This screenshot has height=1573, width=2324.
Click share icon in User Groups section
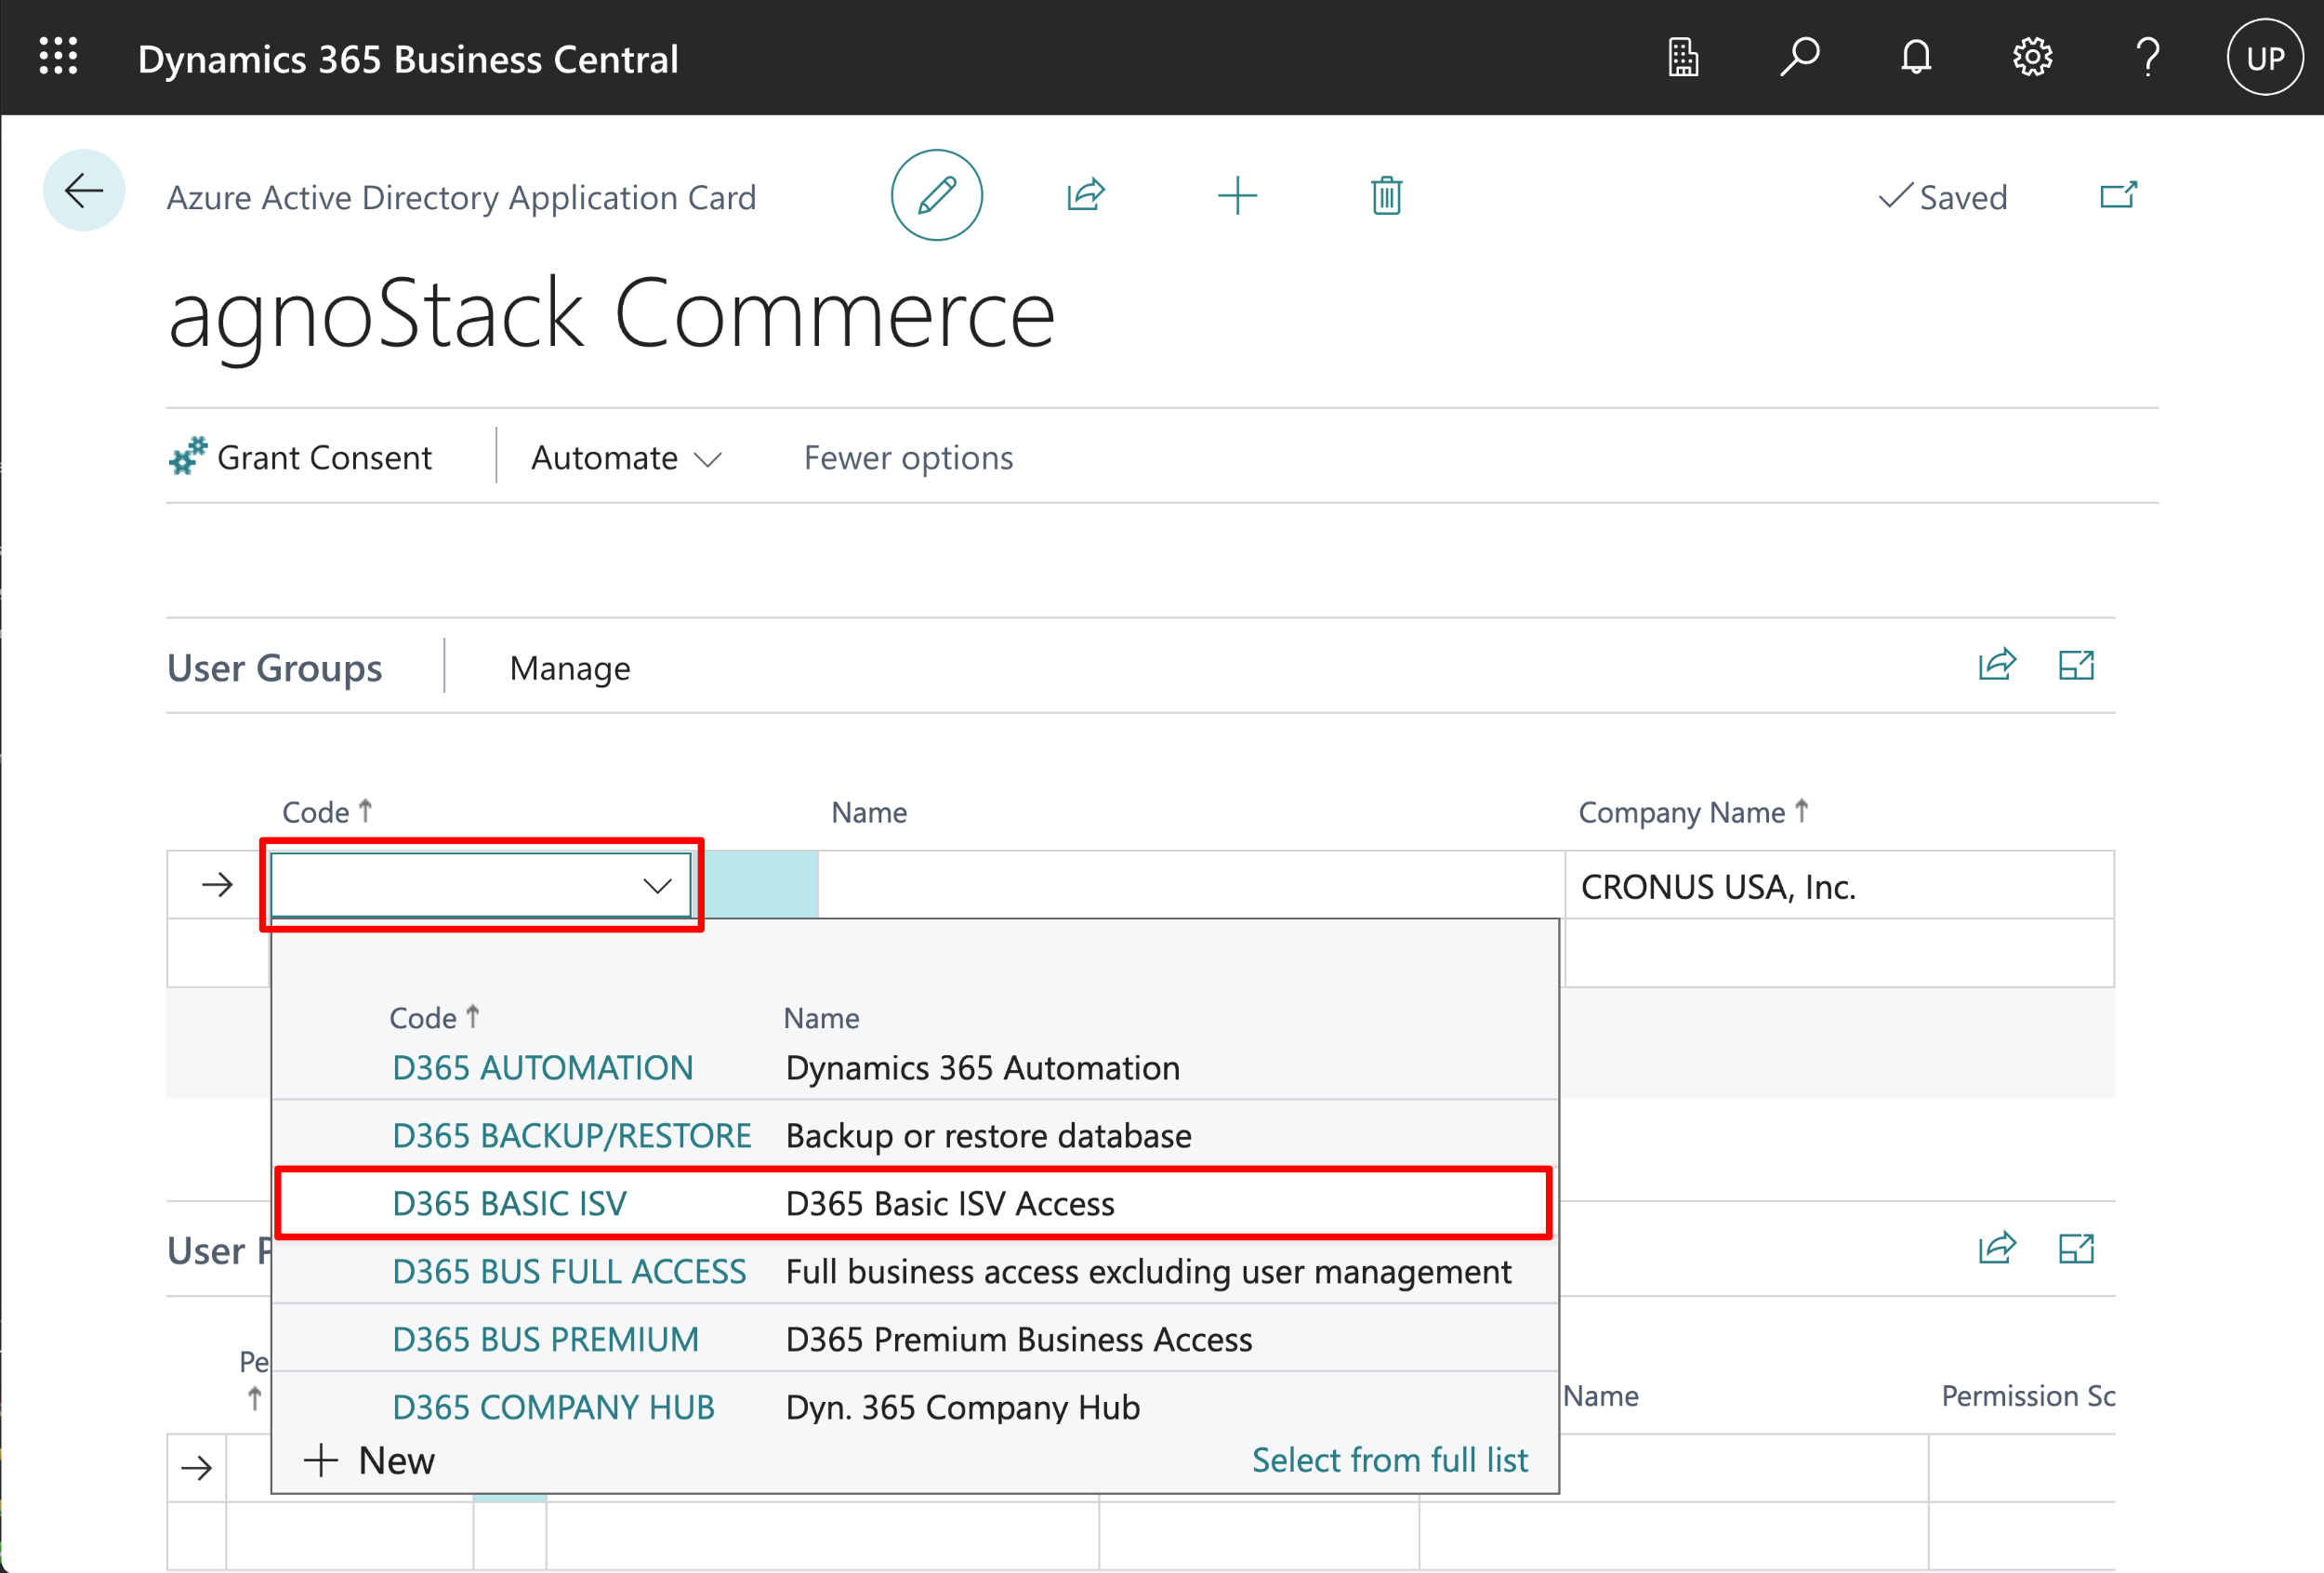1997,665
